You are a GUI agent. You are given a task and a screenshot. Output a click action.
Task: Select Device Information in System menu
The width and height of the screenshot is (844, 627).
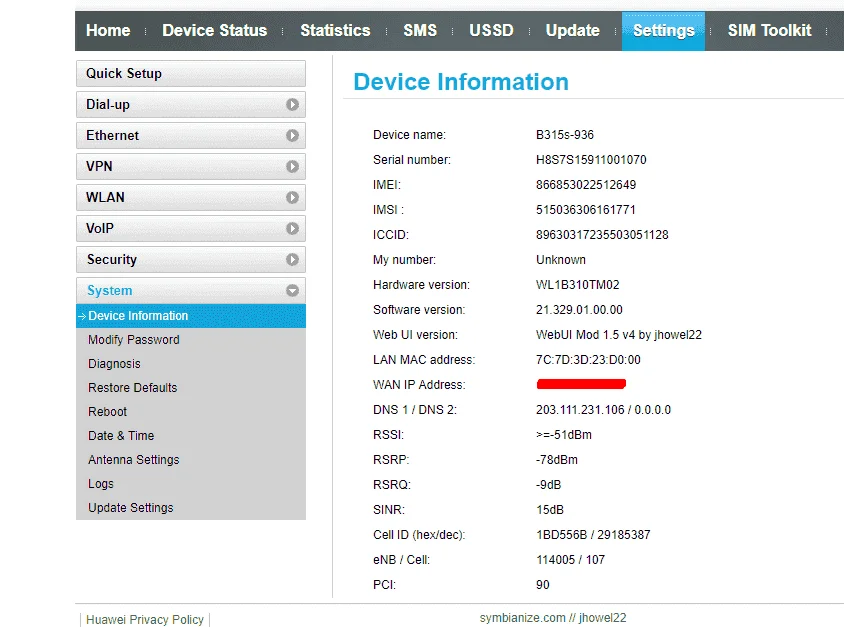[191, 316]
